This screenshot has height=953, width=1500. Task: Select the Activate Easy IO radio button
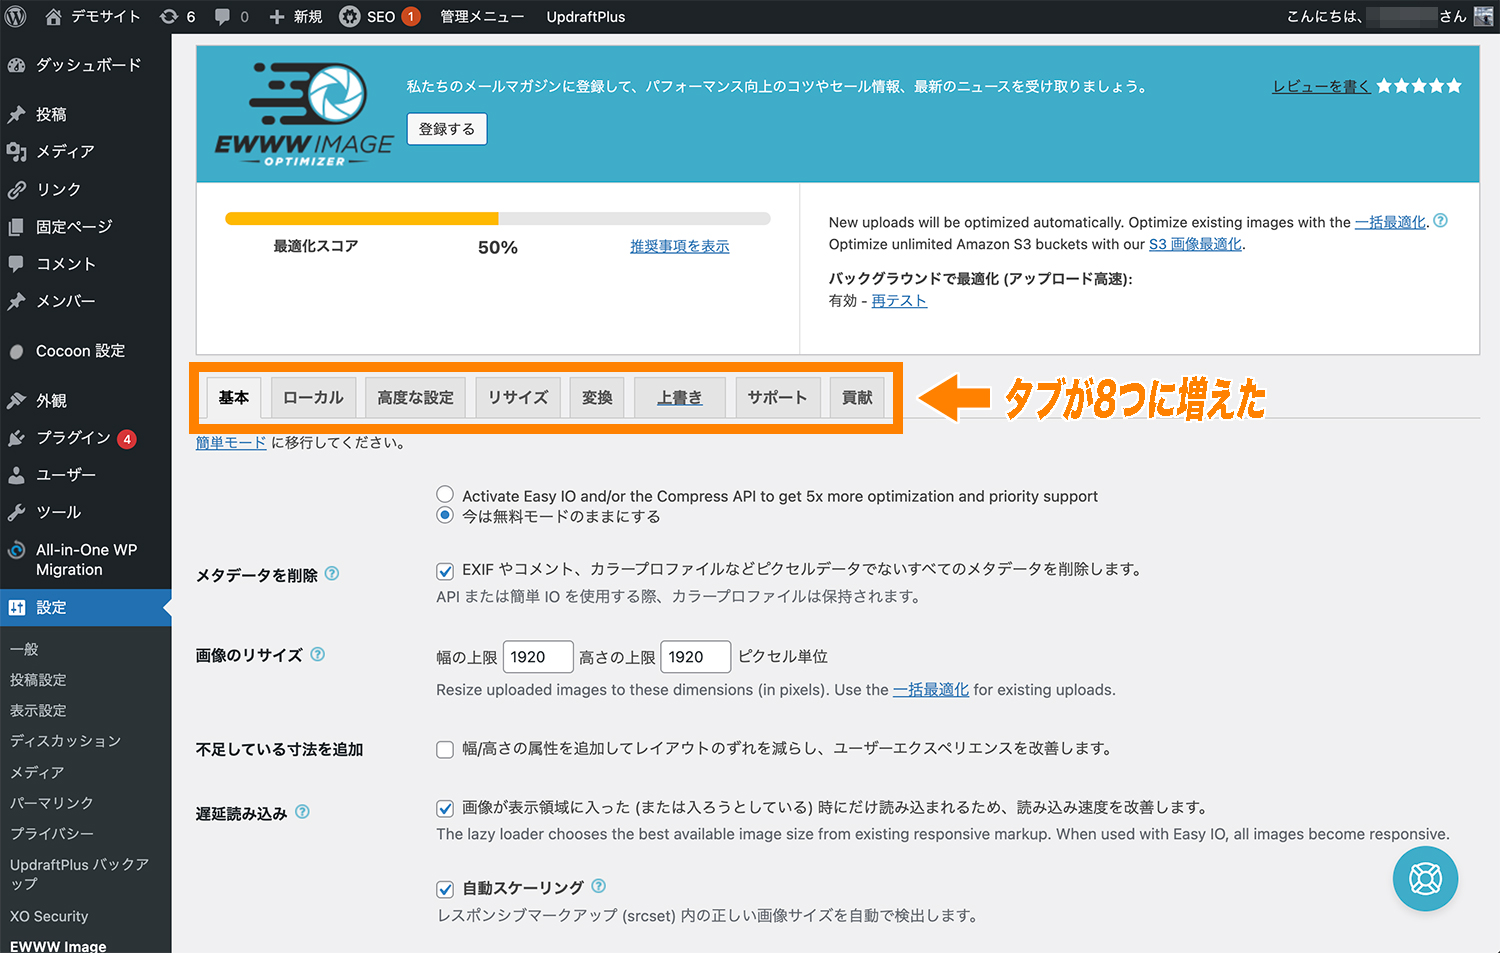click(445, 493)
